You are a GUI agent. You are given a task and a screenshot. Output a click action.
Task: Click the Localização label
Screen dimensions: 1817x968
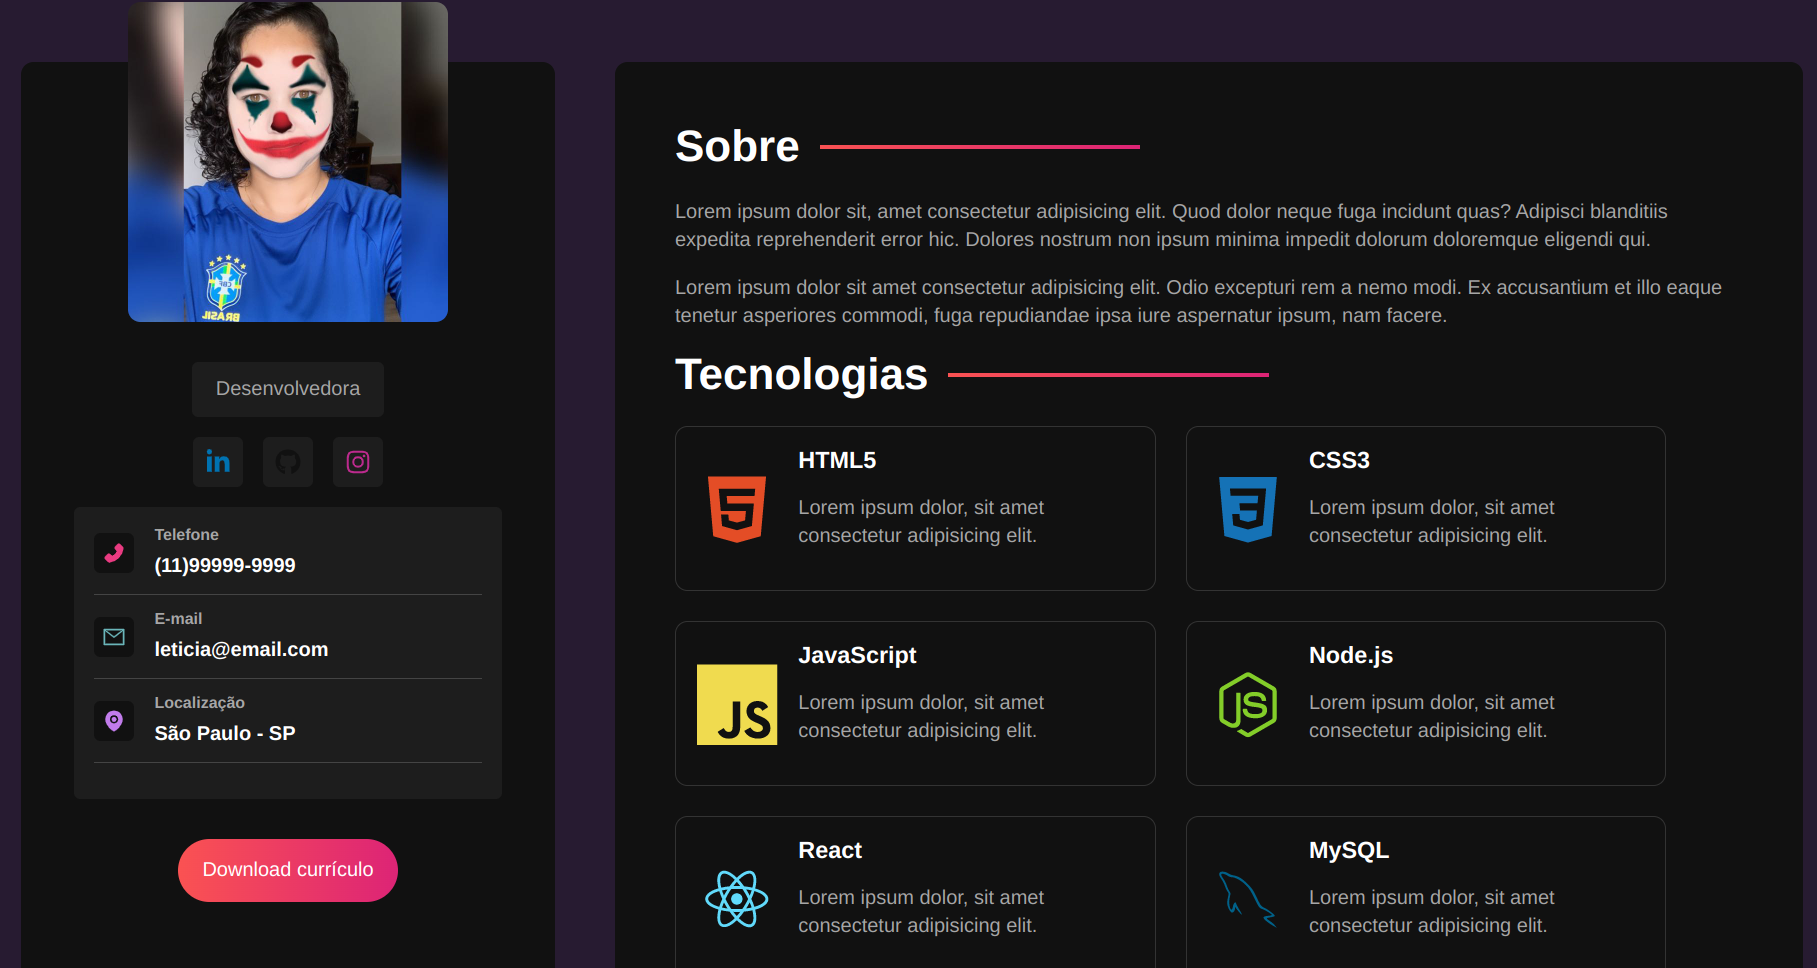pyautogui.click(x=199, y=703)
